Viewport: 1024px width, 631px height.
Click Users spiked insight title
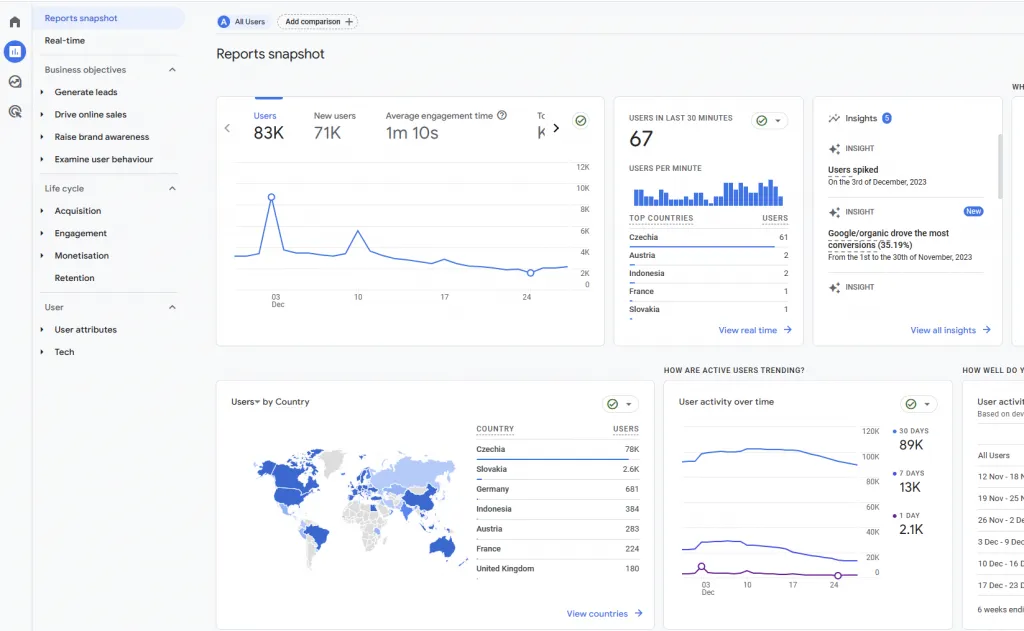click(853, 169)
